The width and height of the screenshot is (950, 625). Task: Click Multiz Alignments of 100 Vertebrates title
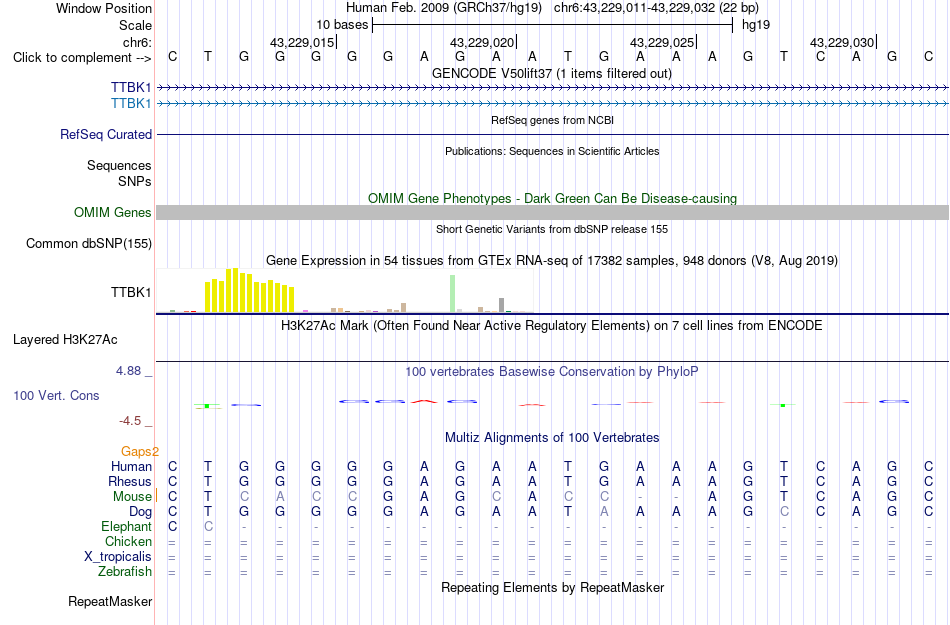[x=552, y=437]
